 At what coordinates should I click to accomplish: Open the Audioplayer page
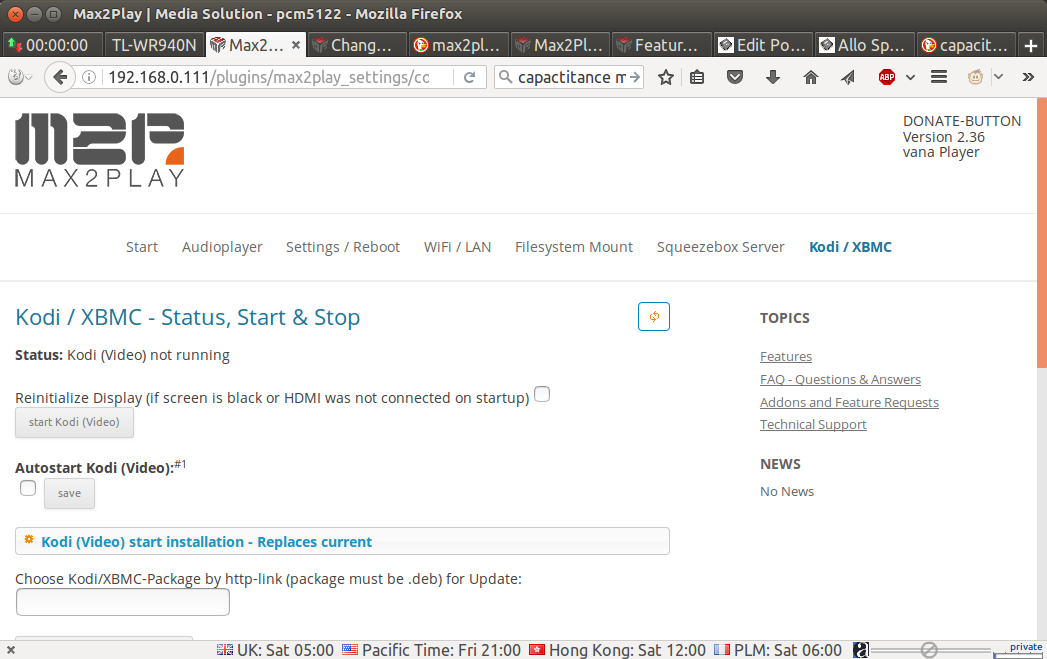click(222, 247)
